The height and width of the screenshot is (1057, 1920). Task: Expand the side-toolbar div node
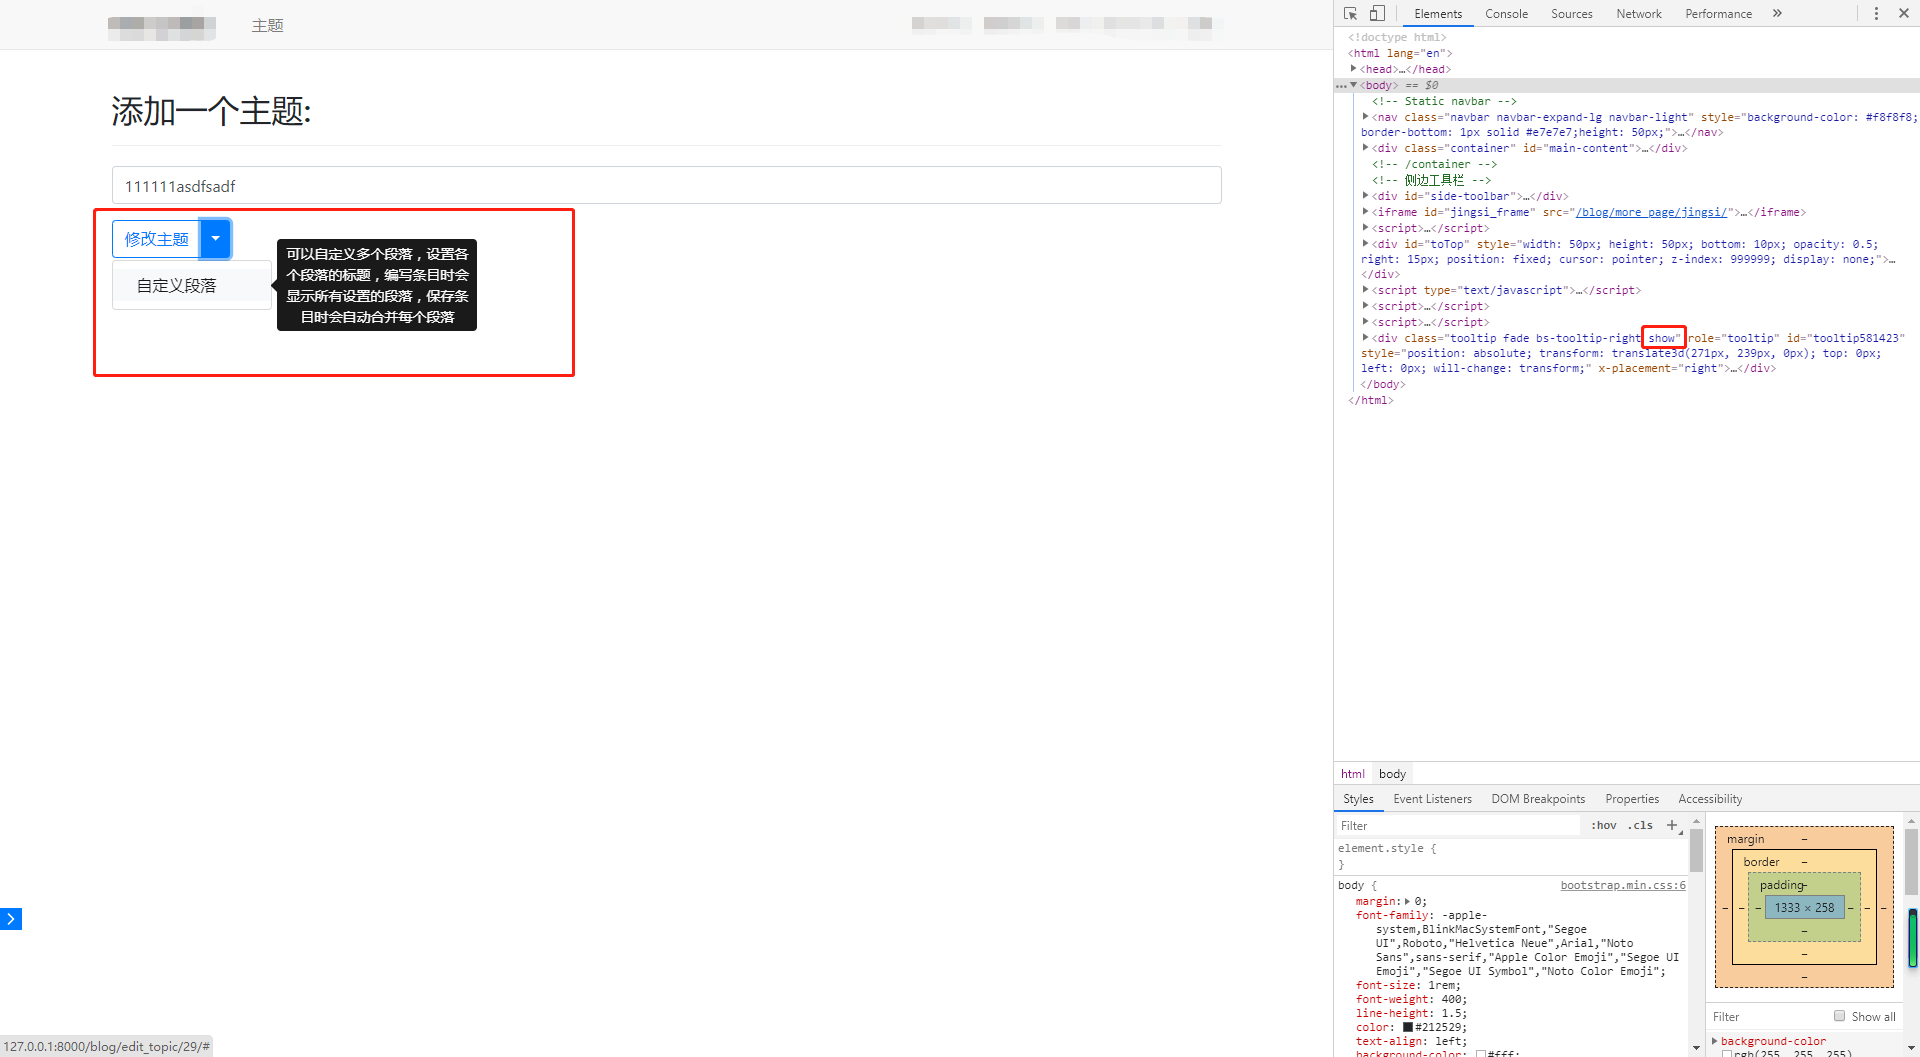1365,196
